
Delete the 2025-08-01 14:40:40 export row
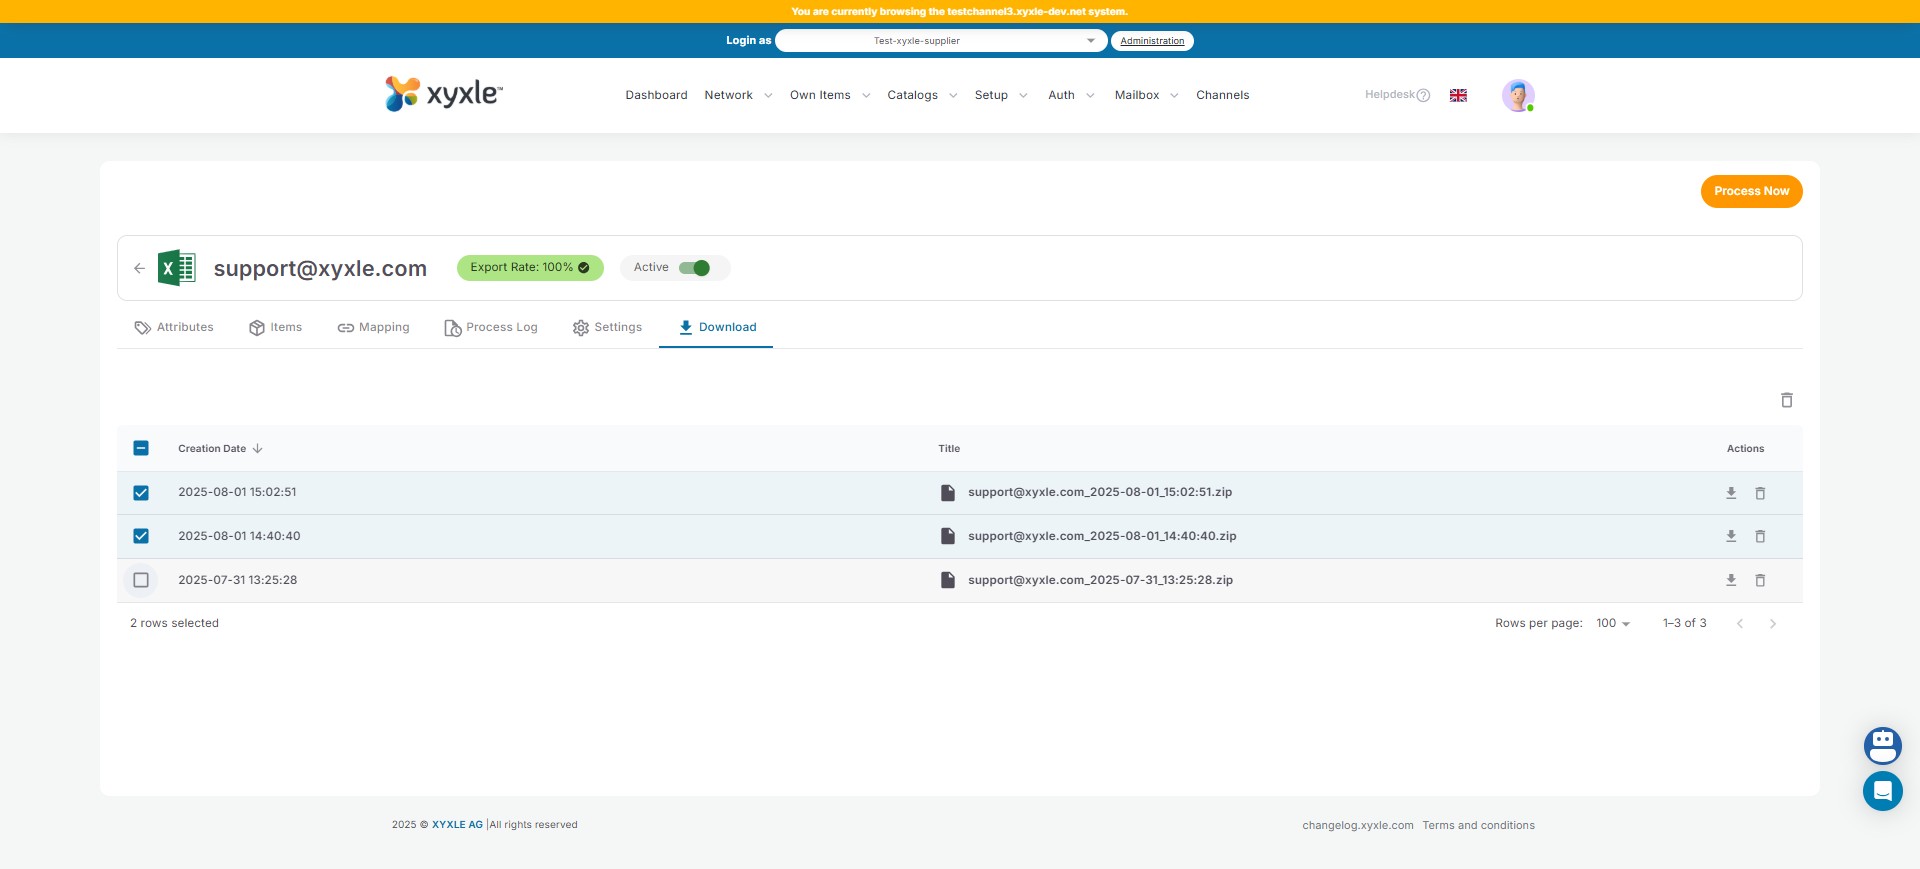point(1760,537)
